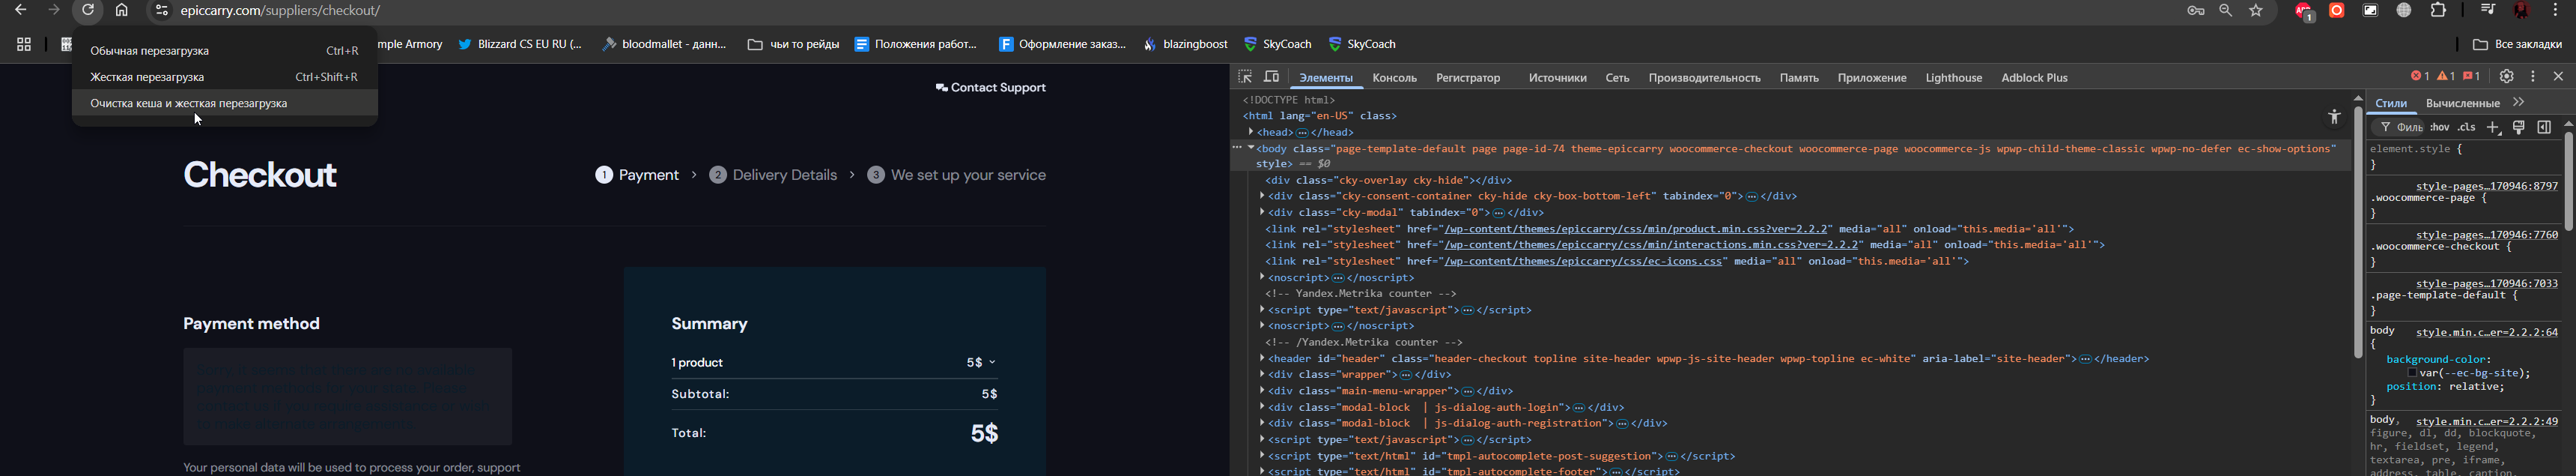Viewport: 2576px width, 476px height.
Task: Add a new style rule with plus
Action: [x=2494, y=128]
